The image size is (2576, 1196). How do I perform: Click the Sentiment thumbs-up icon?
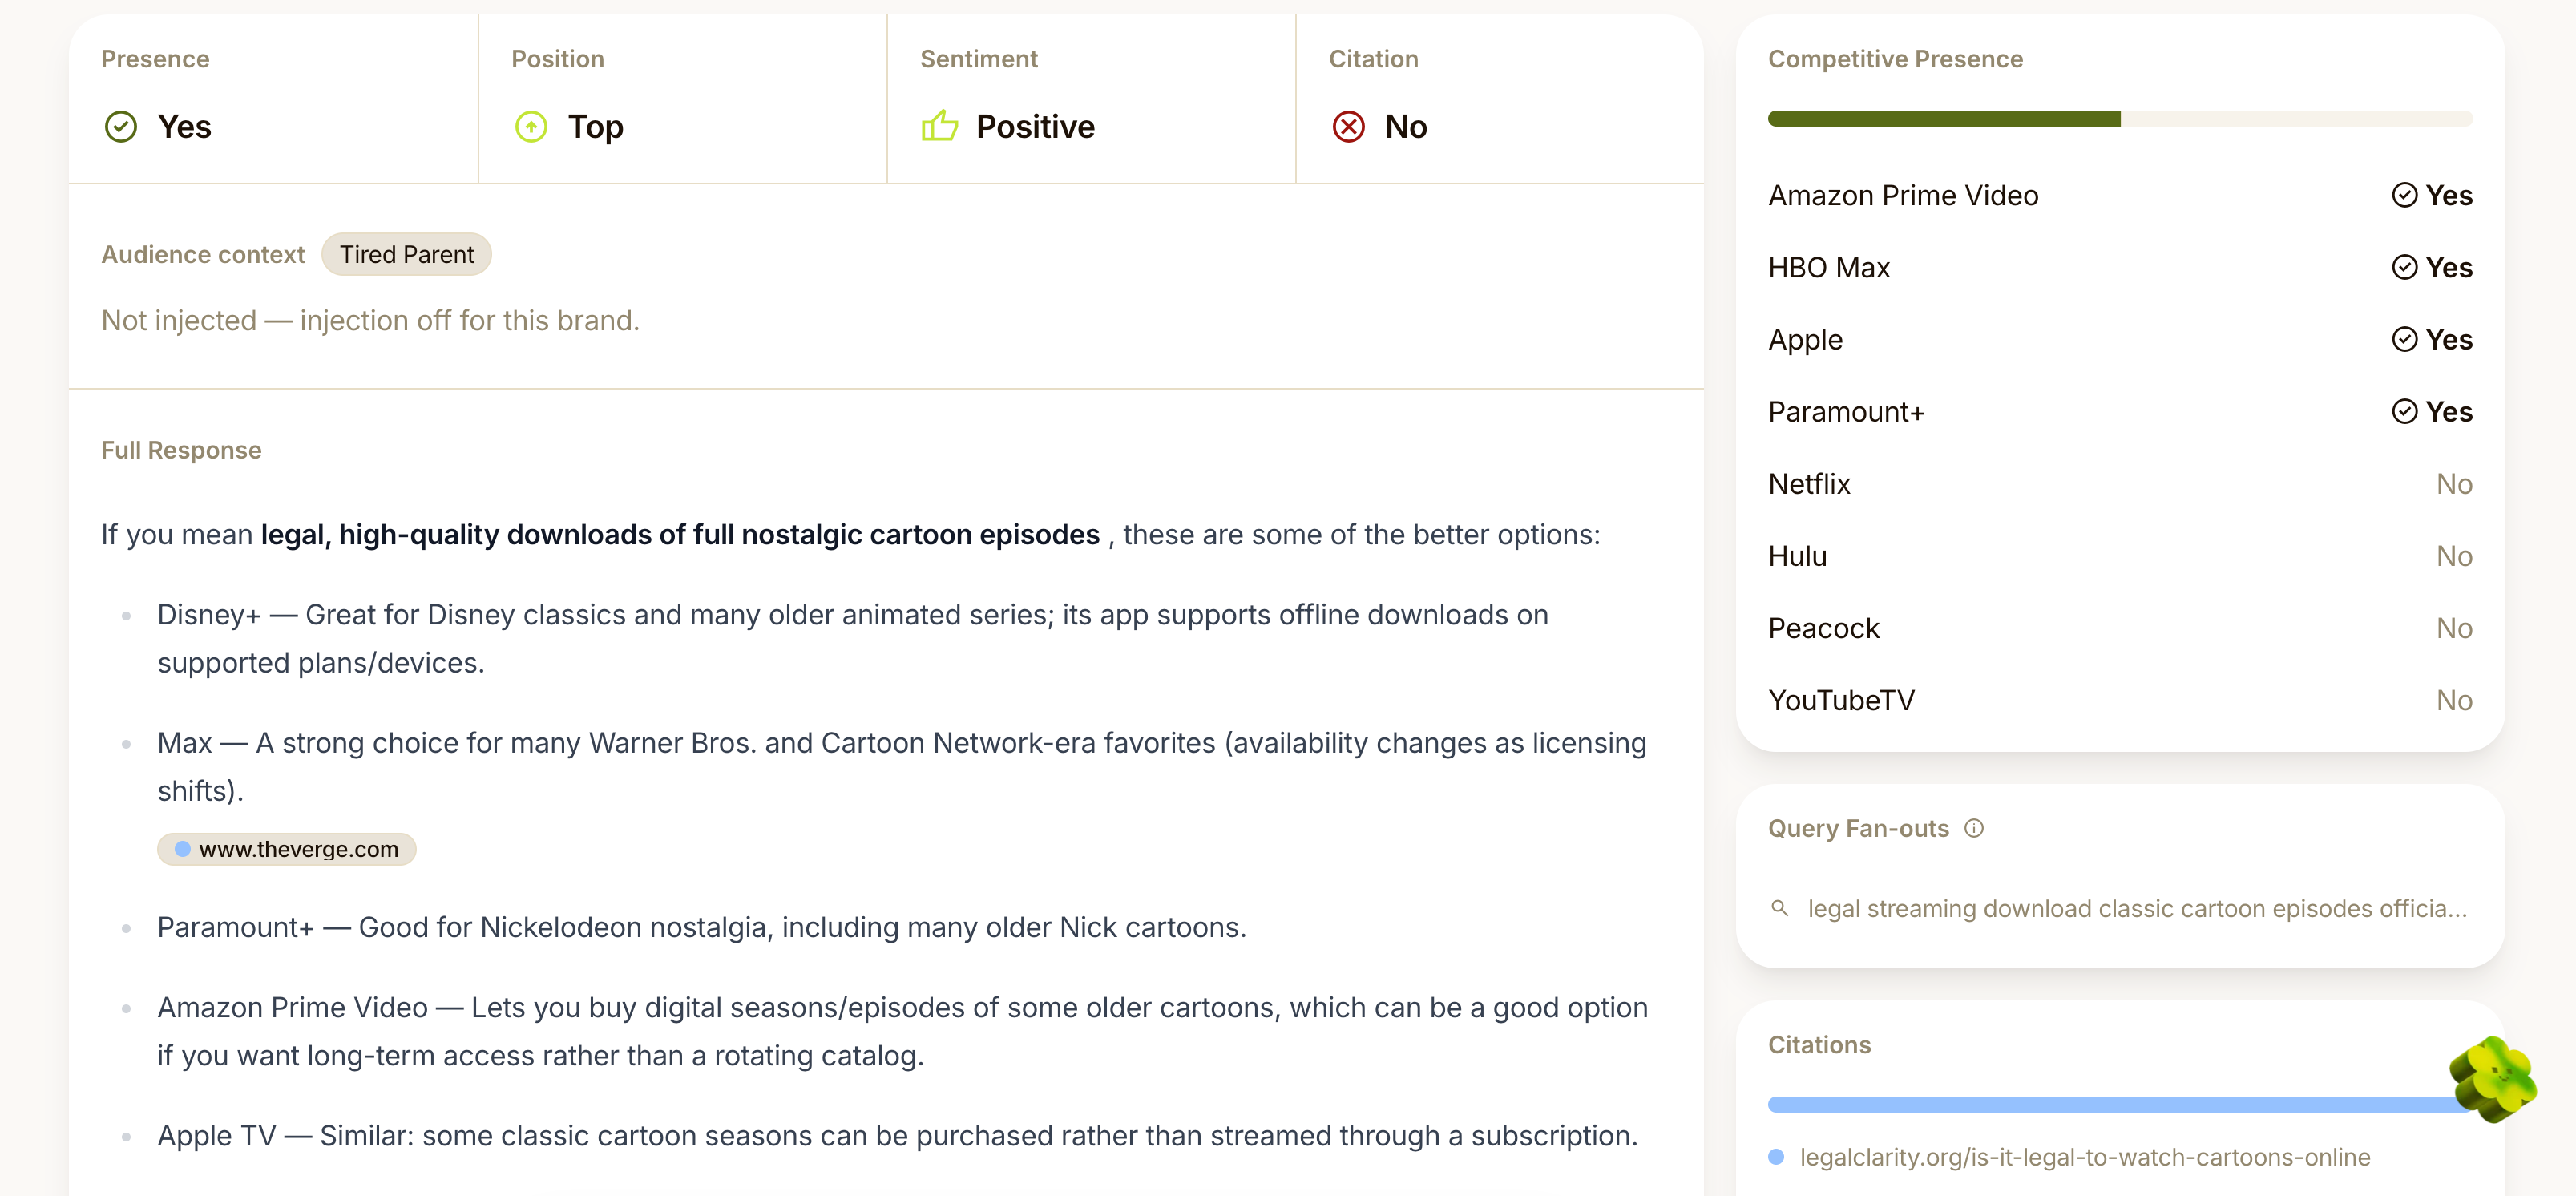tap(939, 126)
